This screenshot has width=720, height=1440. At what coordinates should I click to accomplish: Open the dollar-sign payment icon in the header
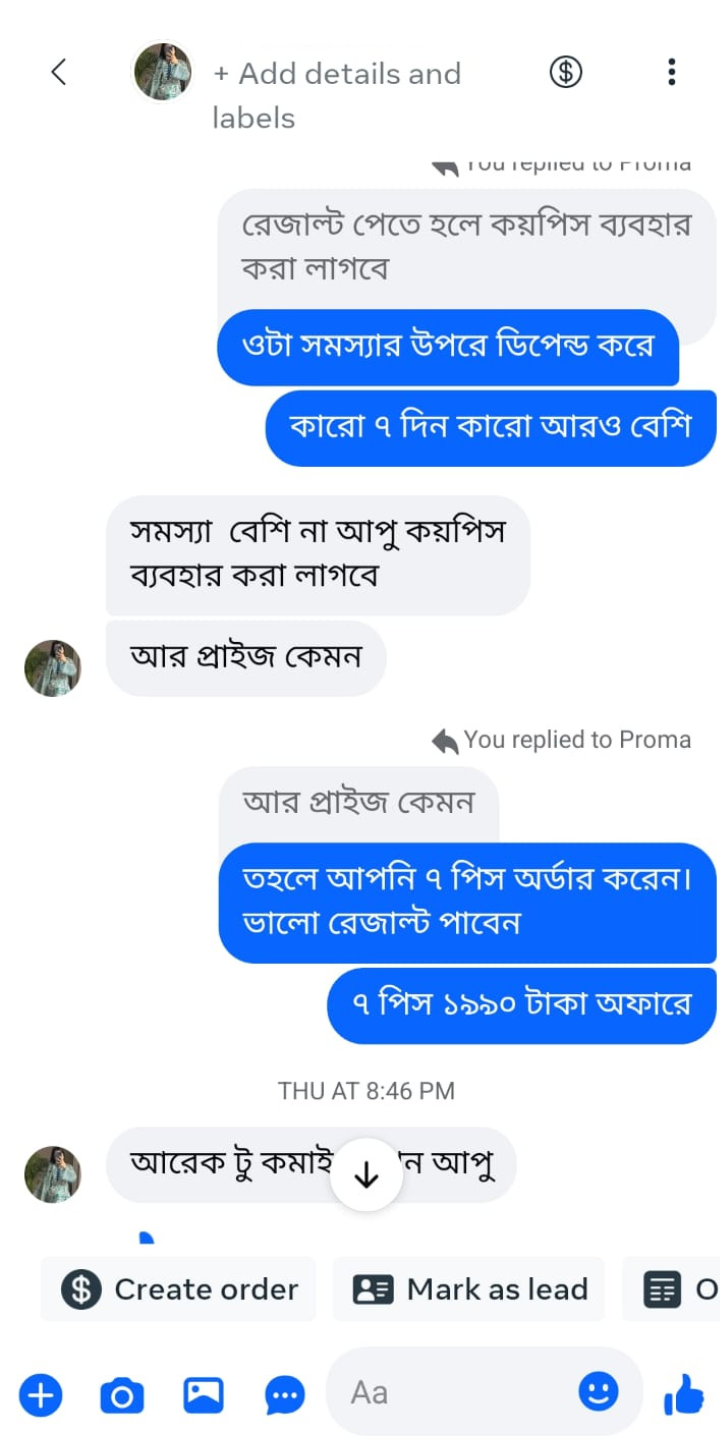[x=566, y=72]
